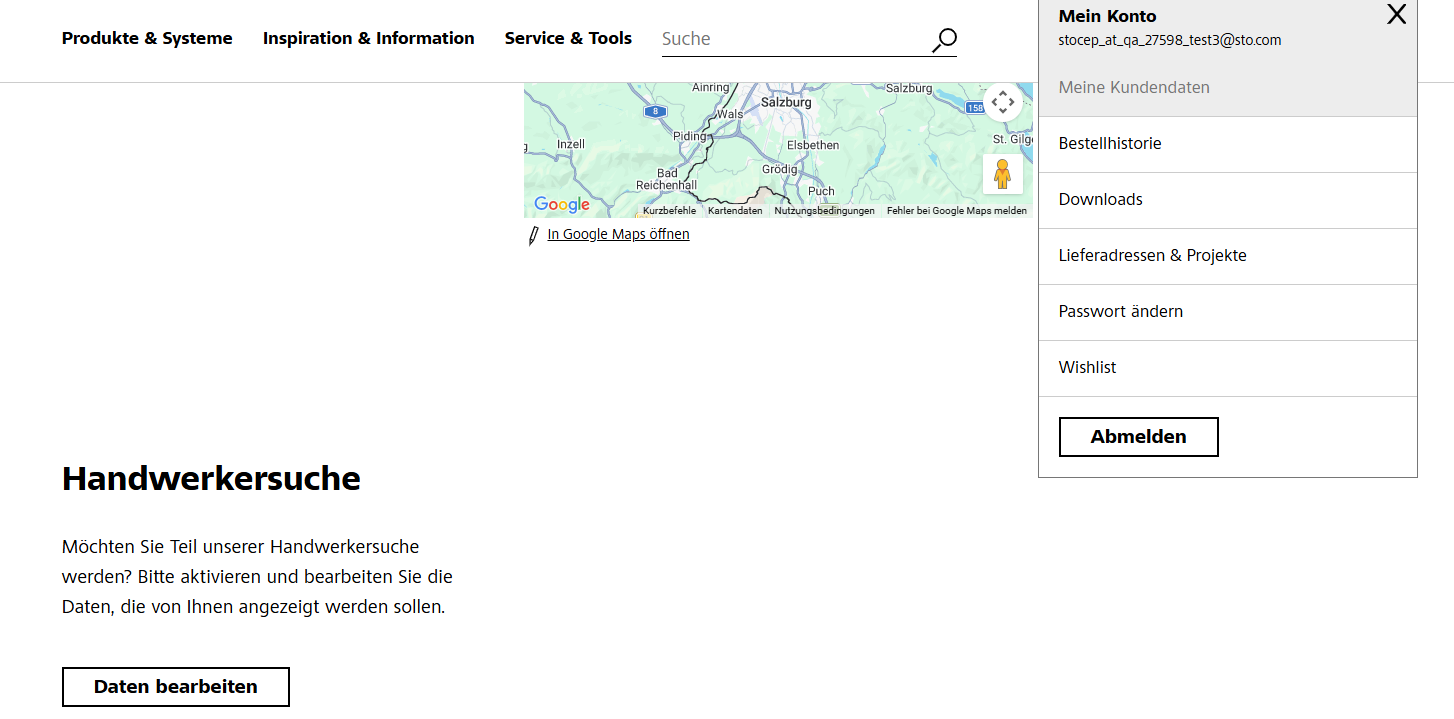
Task: Click the Abmelden button
Action: [x=1139, y=437]
